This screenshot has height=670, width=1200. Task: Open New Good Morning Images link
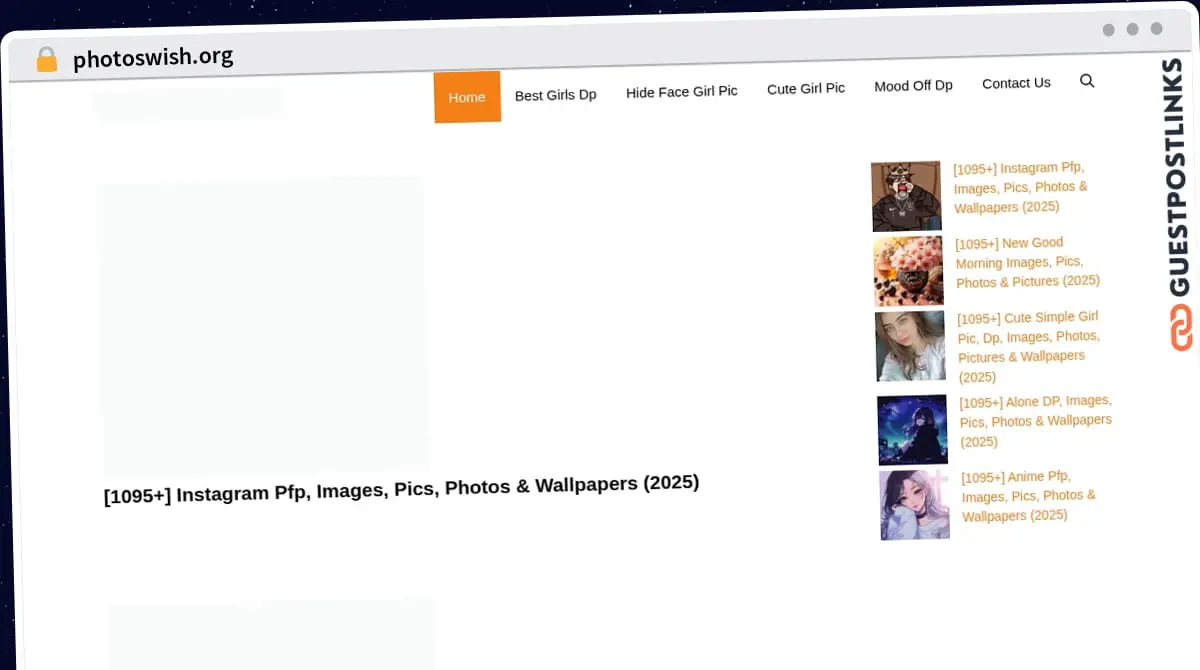tap(1025, 262)
